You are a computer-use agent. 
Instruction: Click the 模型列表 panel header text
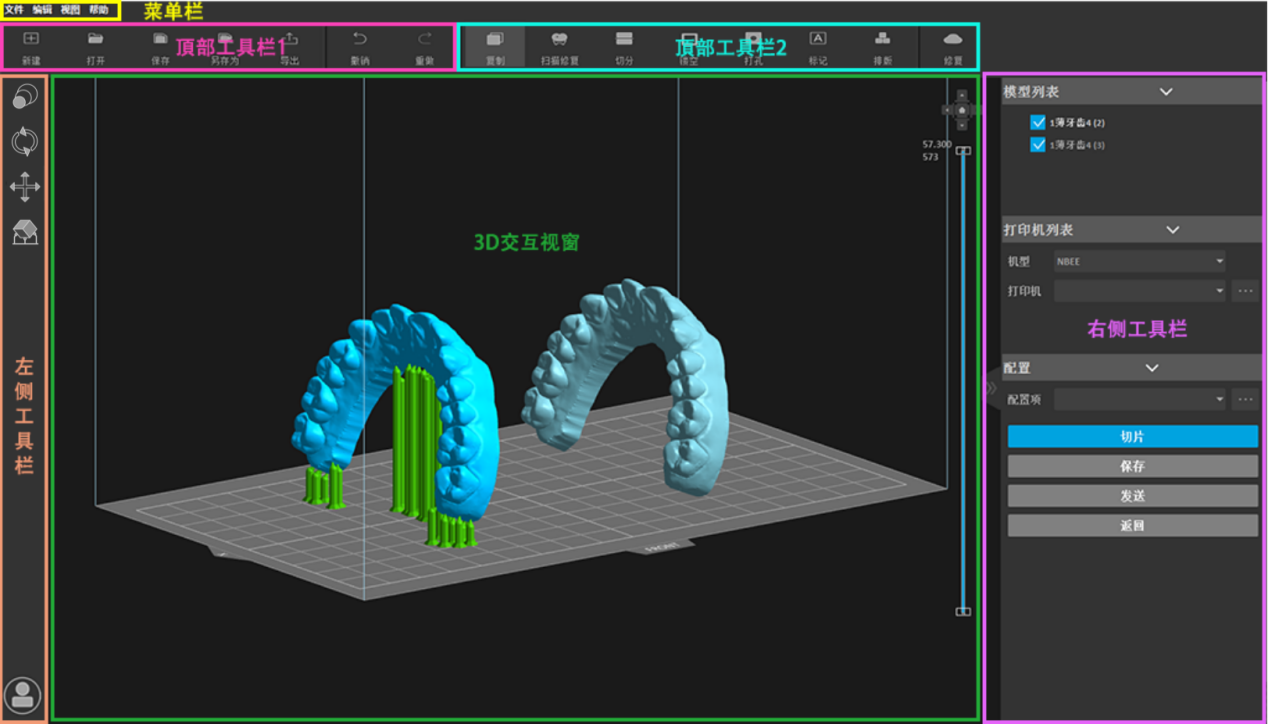pos(1031,92)
